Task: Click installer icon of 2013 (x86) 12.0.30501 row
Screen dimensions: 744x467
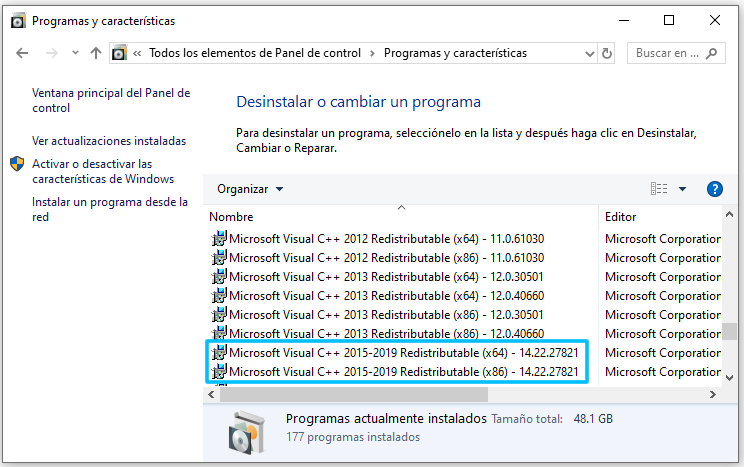Action: [x=219, y=315]
